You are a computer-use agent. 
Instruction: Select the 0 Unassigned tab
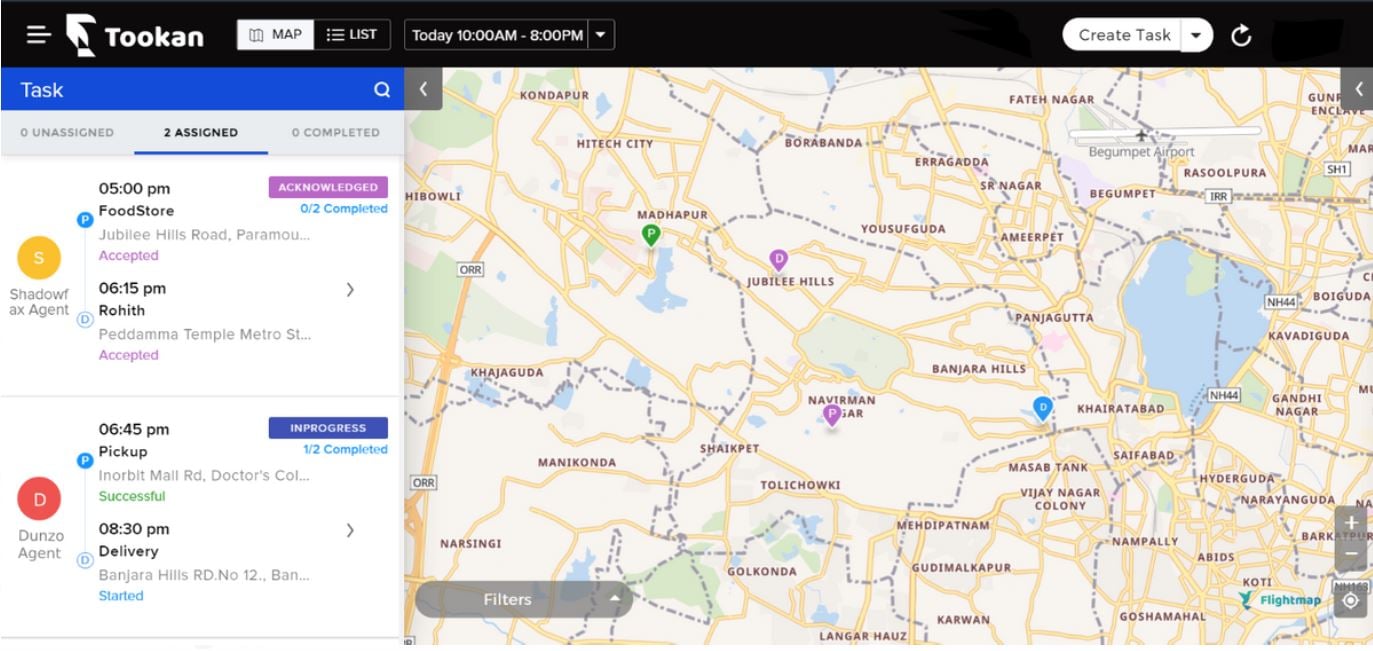pos(67,132)
